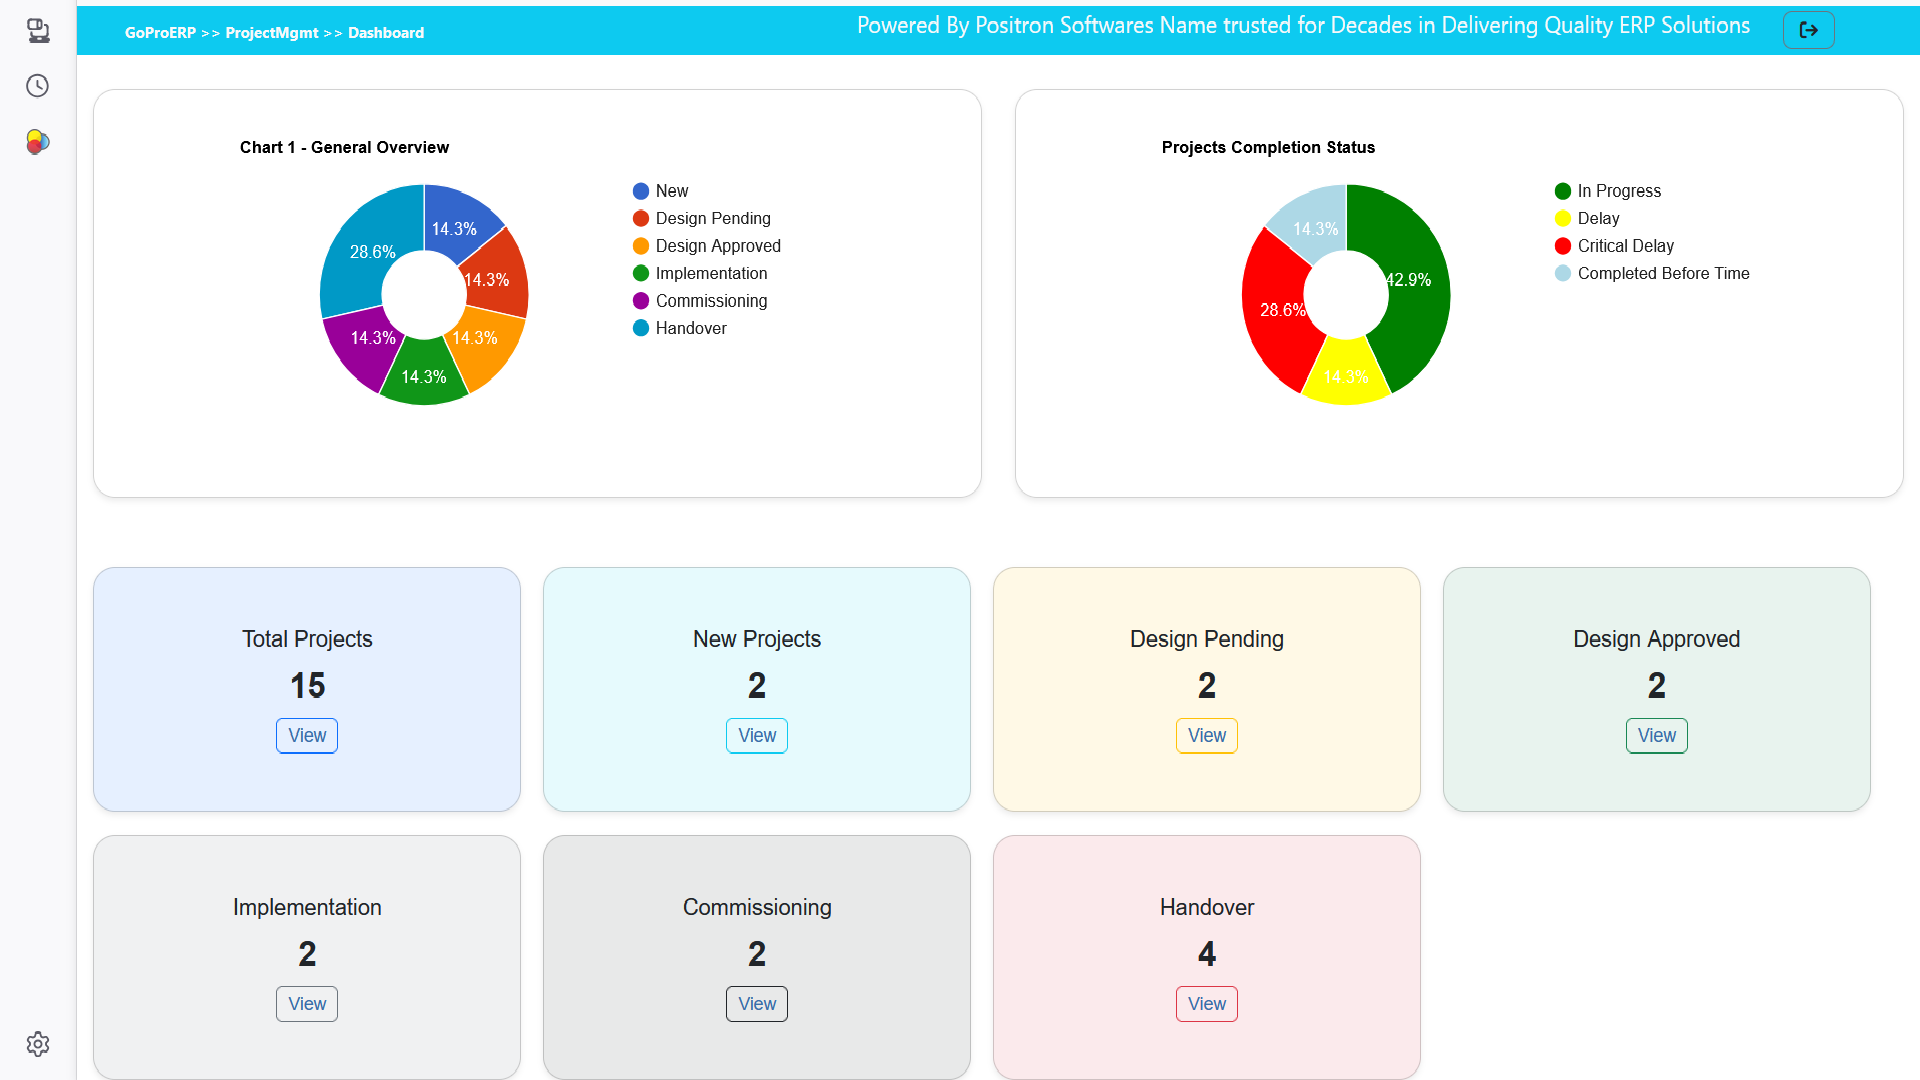The width and height of the screenshot is (1920, 1080).
Task: View the Implementation projects
Action: 306,1003
